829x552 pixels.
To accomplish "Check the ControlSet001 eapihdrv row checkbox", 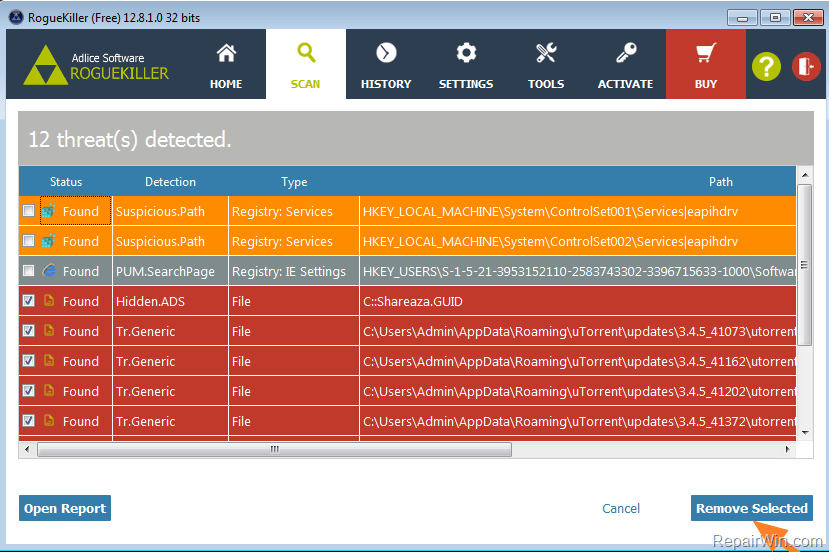I will click(x=29, y=211).
